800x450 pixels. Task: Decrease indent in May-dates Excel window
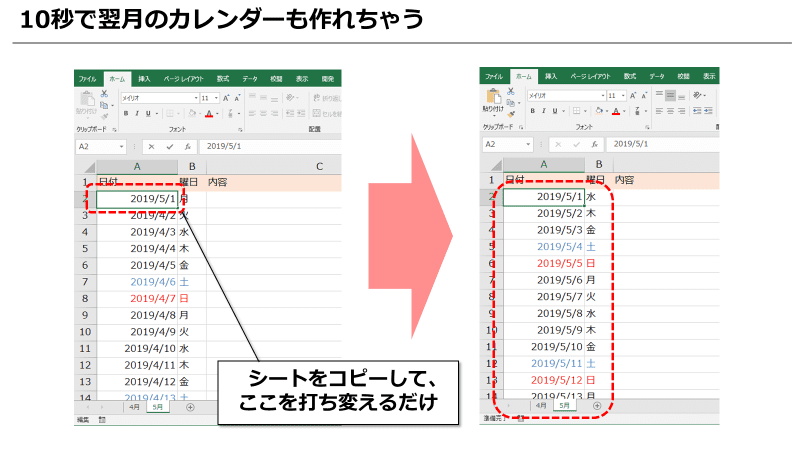[x=697, y=111]
